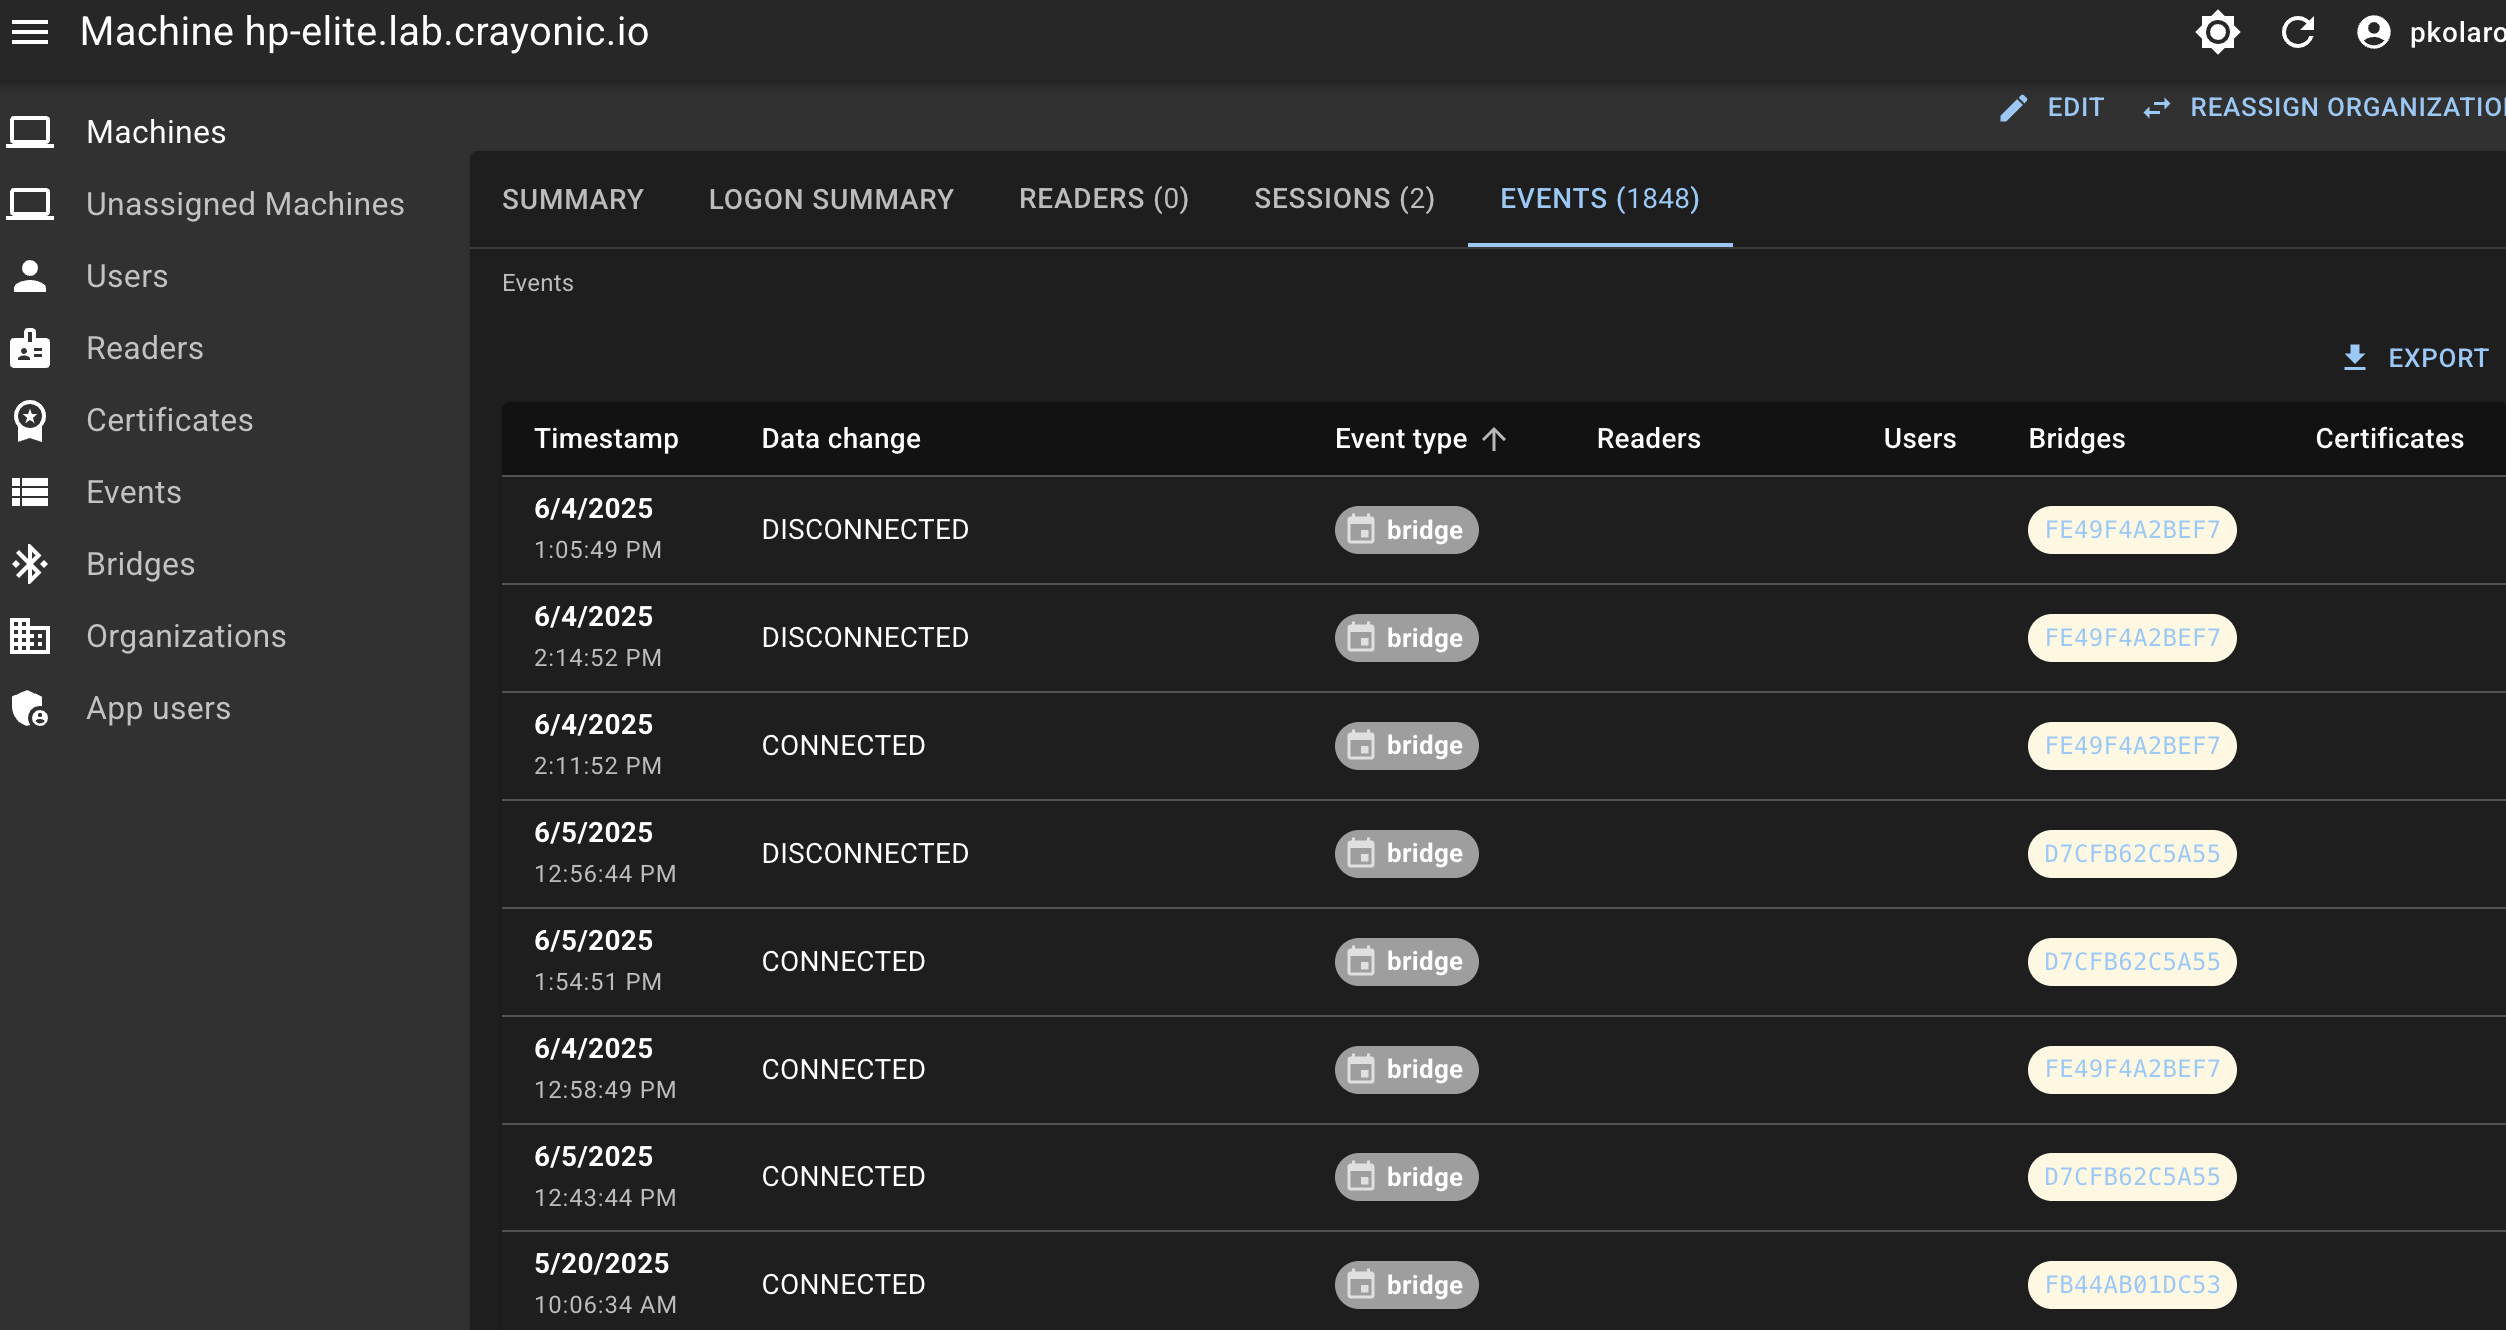Click the bridge chip in 2:11:52 PM row
The image size is (2506, 1330).
1406,746
